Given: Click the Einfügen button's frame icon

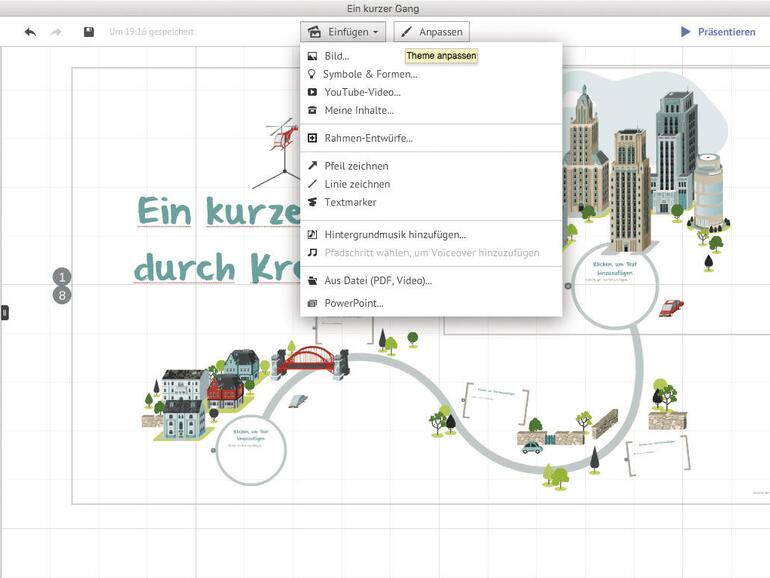Looking at the screenshot, I should pos(314,32).
